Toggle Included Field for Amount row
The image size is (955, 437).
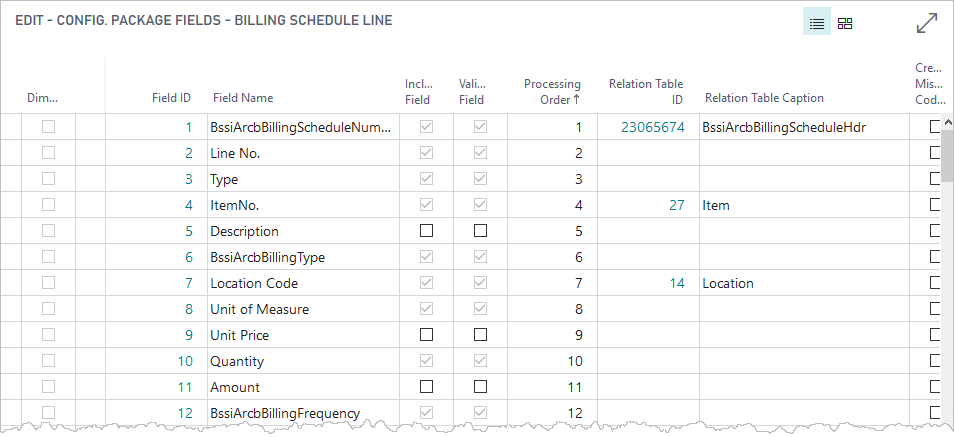(x=427, y=387)
